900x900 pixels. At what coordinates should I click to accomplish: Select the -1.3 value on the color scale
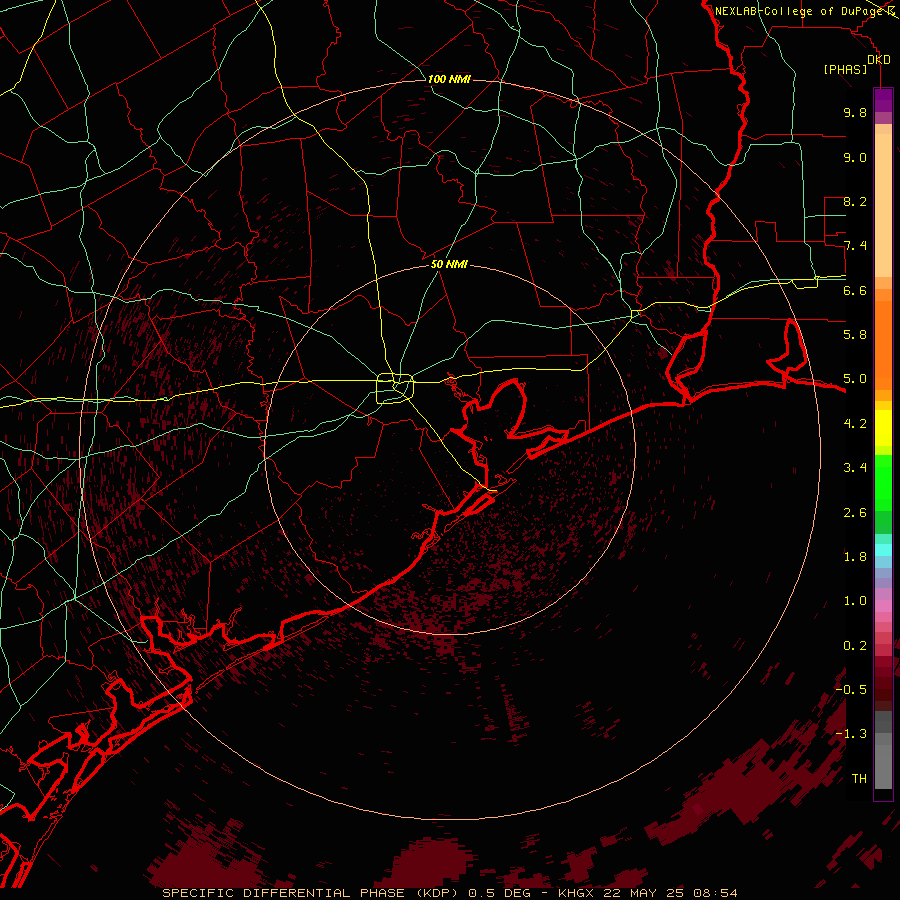tap(851, 734)
